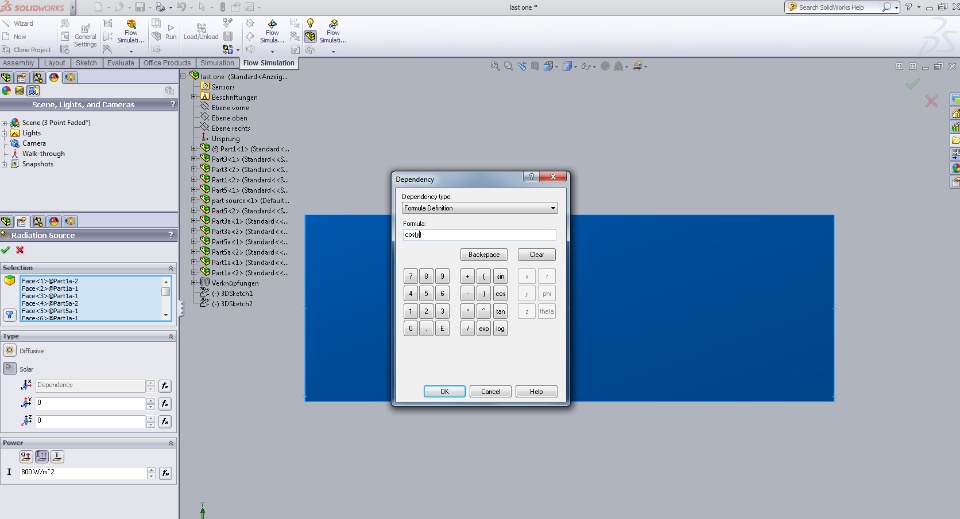
Task: Click the exp function button
Action: coord(484,329)
